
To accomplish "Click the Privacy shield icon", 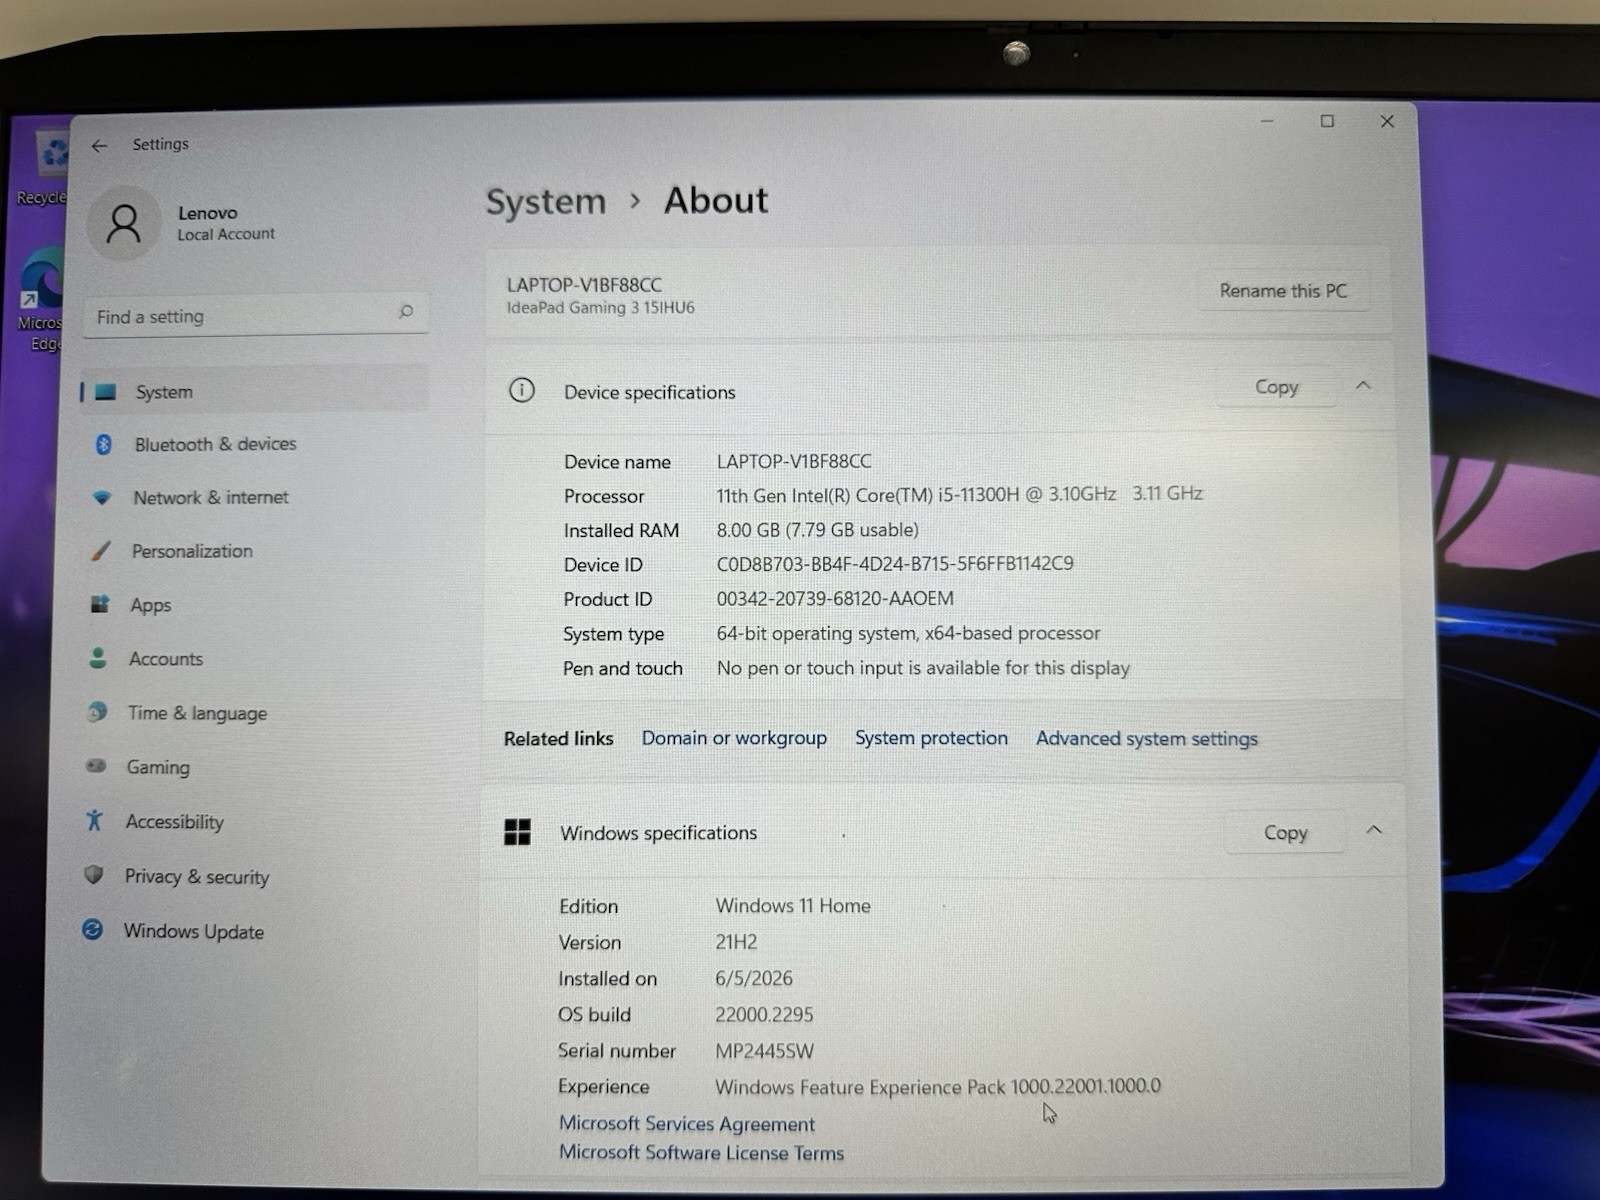I will [x=94, y=875].
